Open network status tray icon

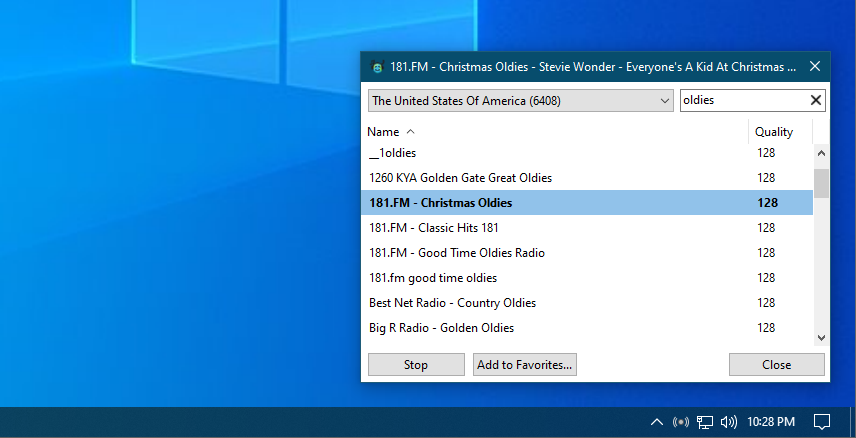(x=705, y=422)
